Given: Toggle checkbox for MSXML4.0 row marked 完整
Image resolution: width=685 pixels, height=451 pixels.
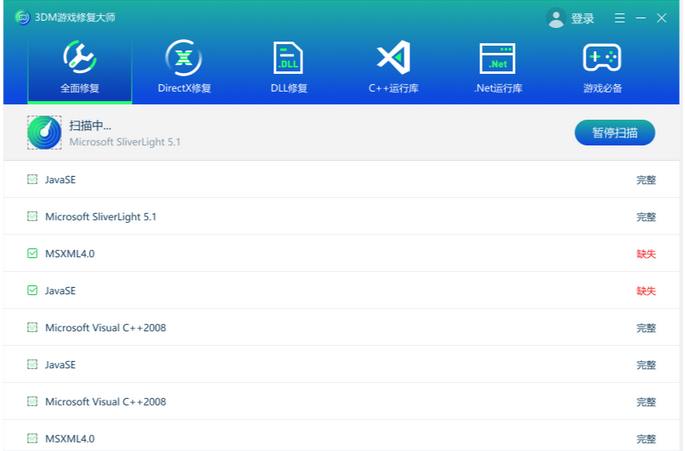Looking at the screenshot, I should tap(32, 438).
